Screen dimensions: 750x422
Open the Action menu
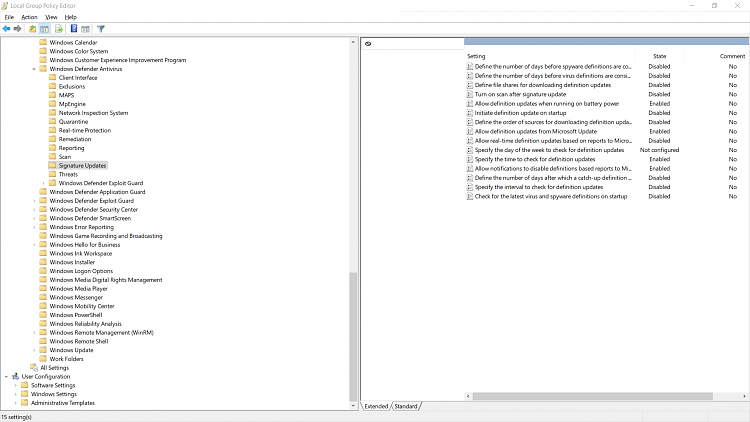point(29,17)
